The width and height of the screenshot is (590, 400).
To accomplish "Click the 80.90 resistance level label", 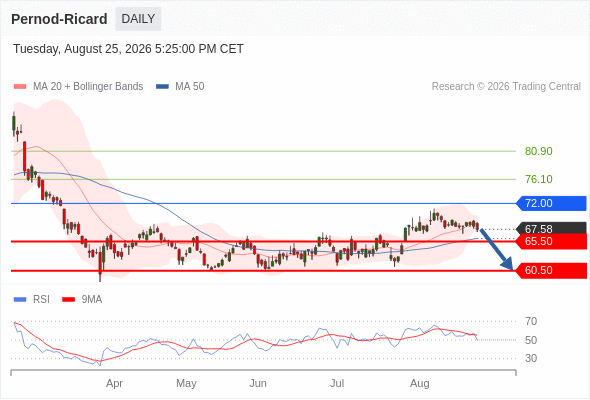I will pos(538,151).
